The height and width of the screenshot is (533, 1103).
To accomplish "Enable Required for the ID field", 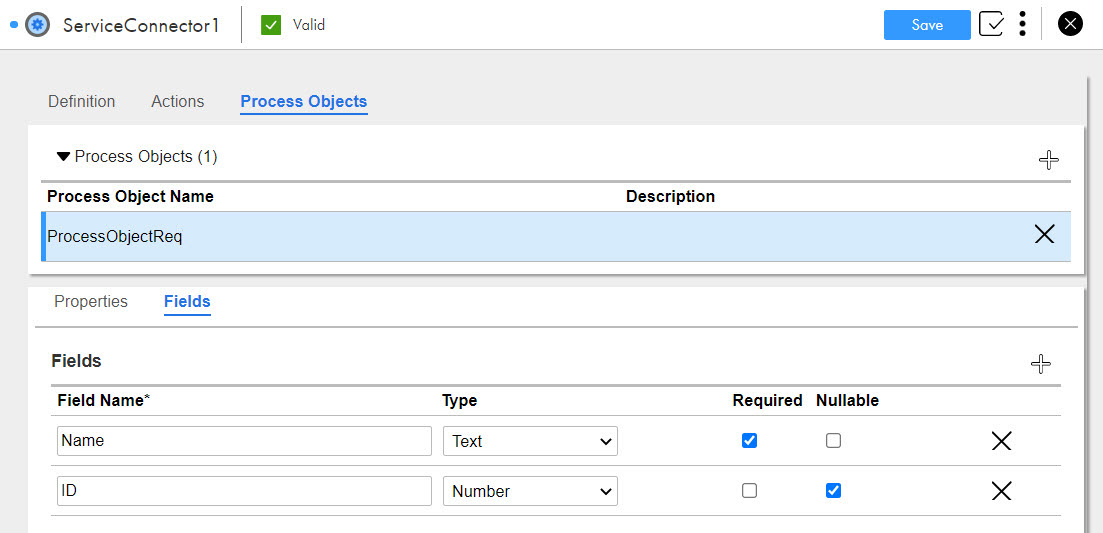I will (x=749, y=491).
